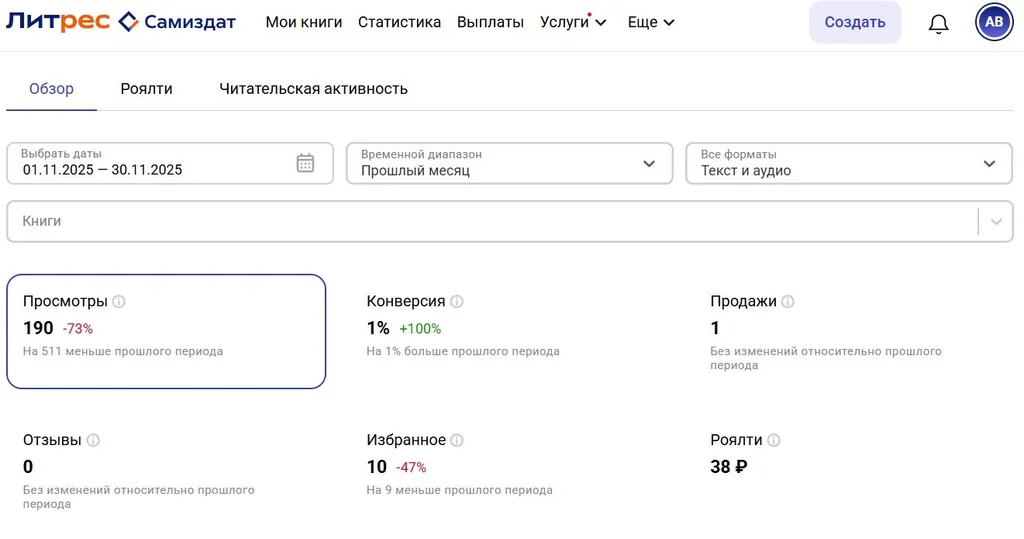The width and height of the screenshot is (1024, 539).
Task: Click the calendar icon in date field
Action: point(305,163)
